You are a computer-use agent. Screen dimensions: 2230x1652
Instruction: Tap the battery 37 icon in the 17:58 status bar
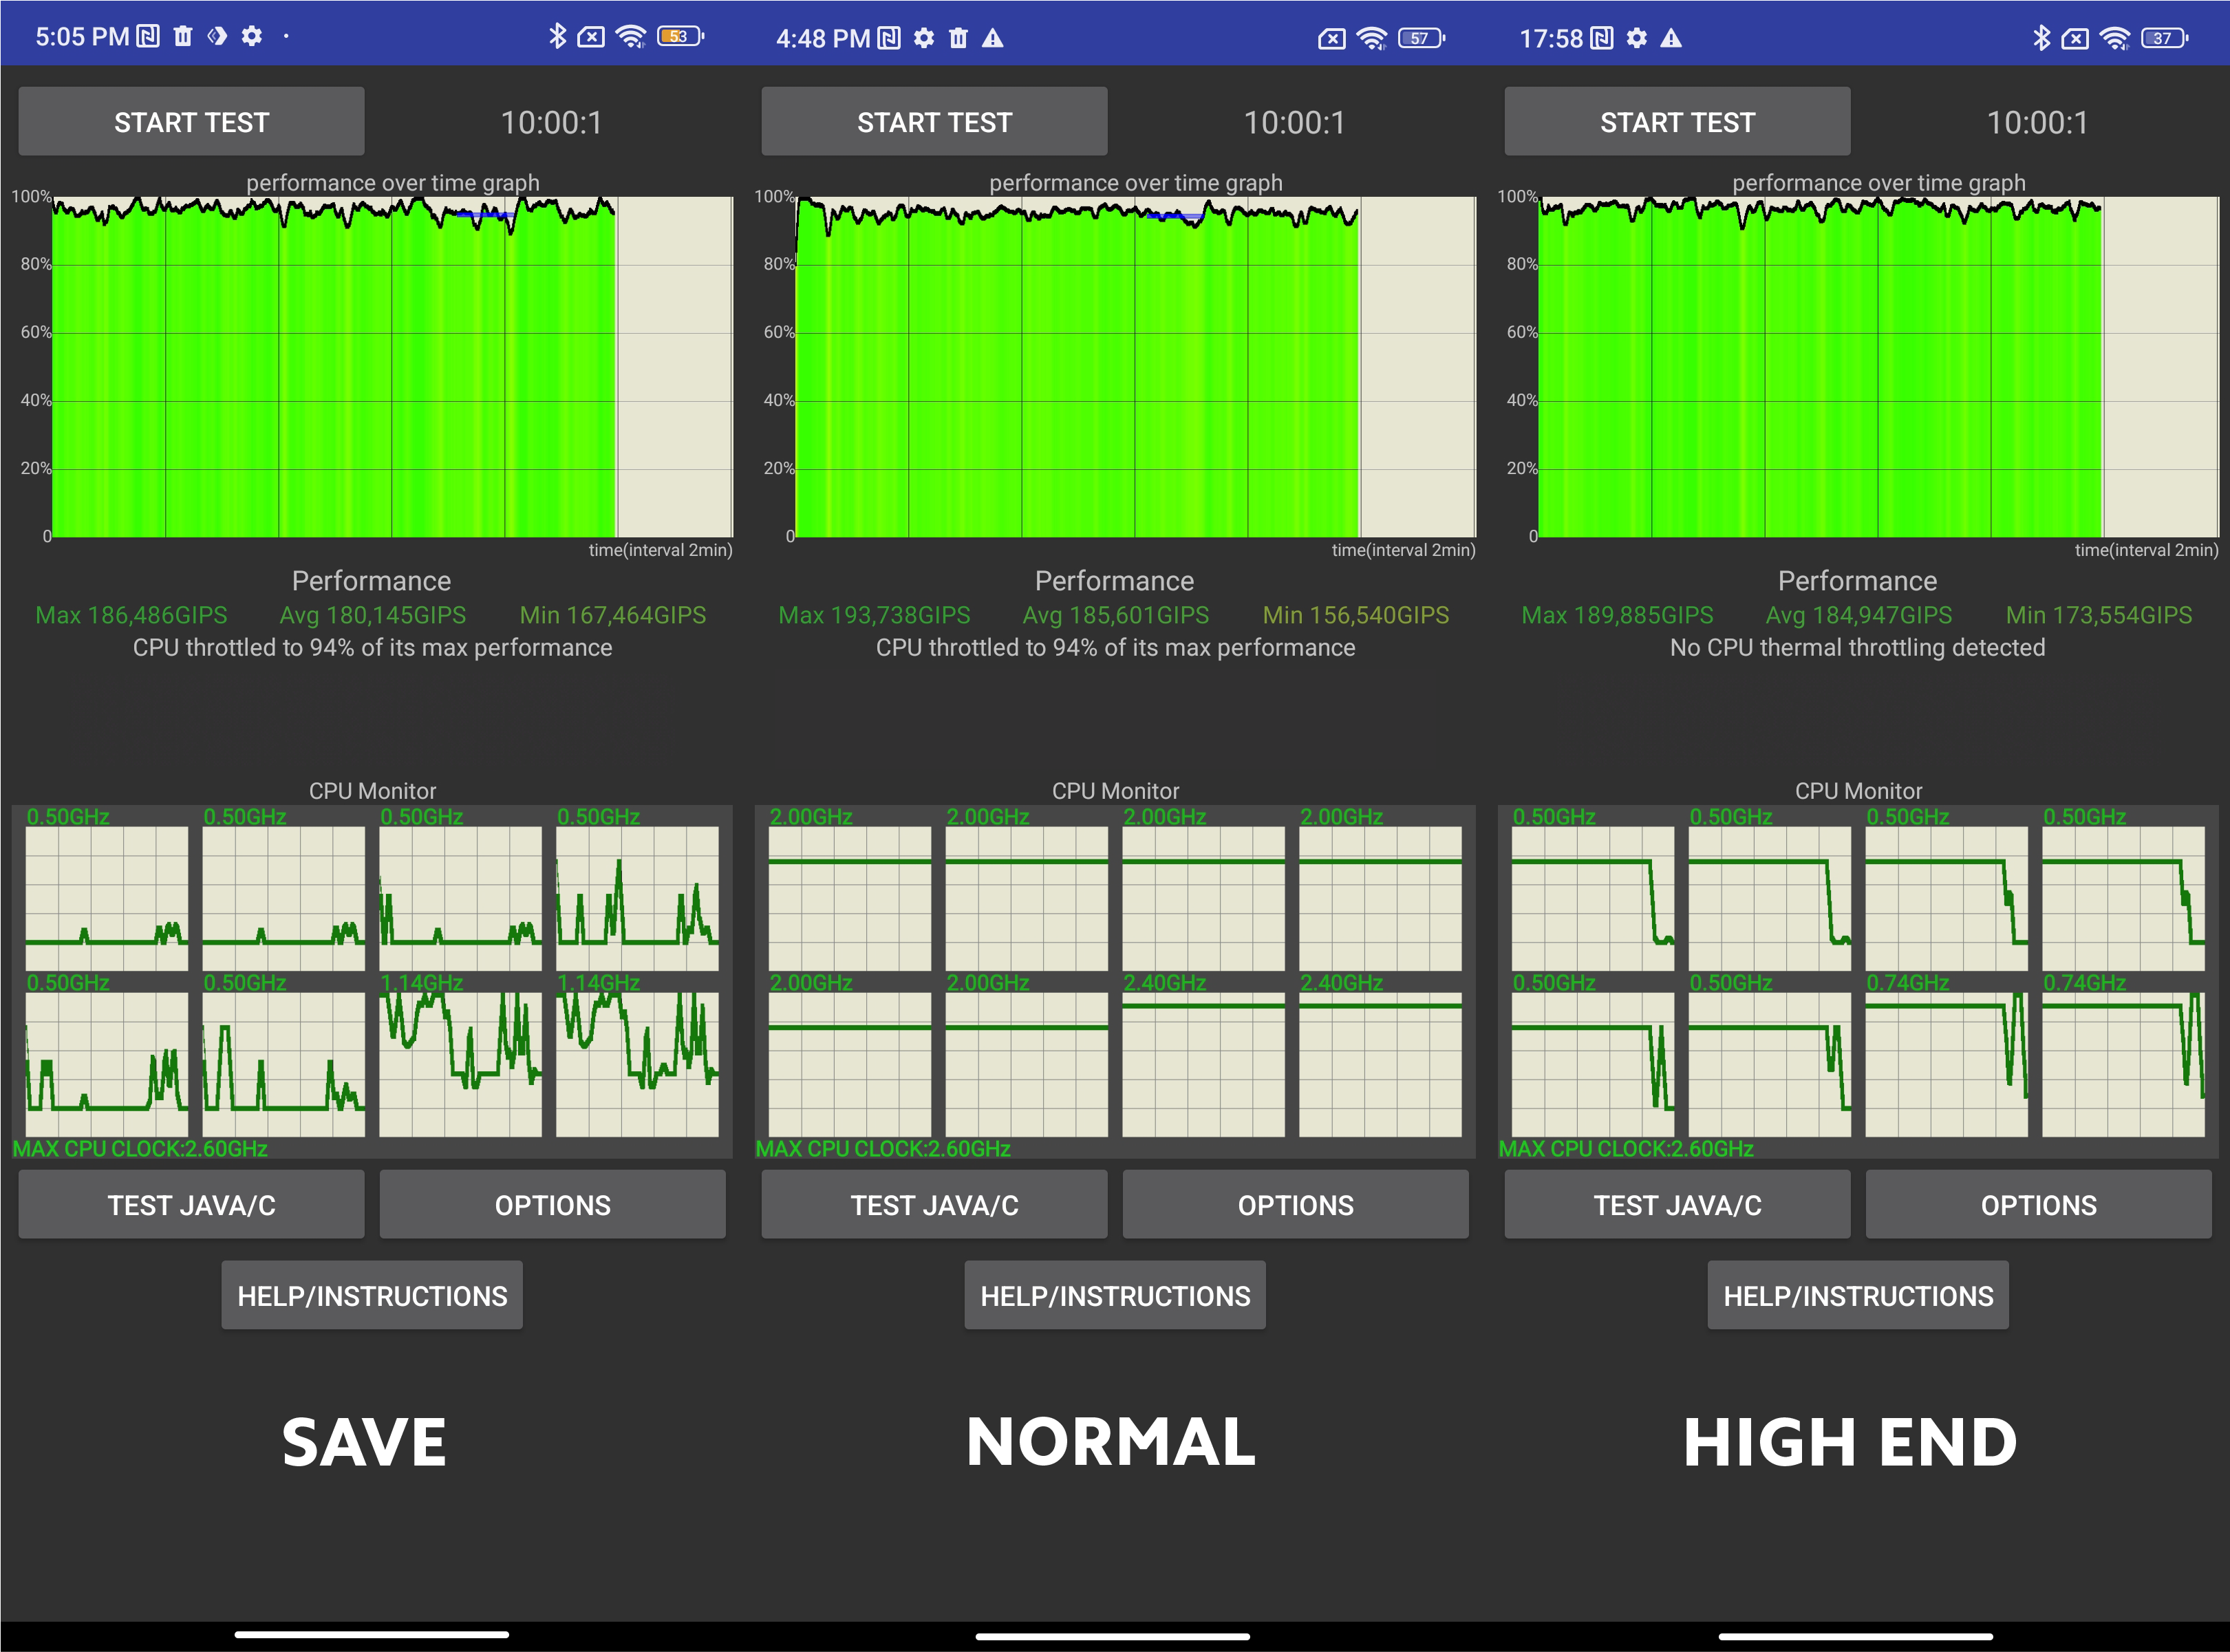(2164, 38)
